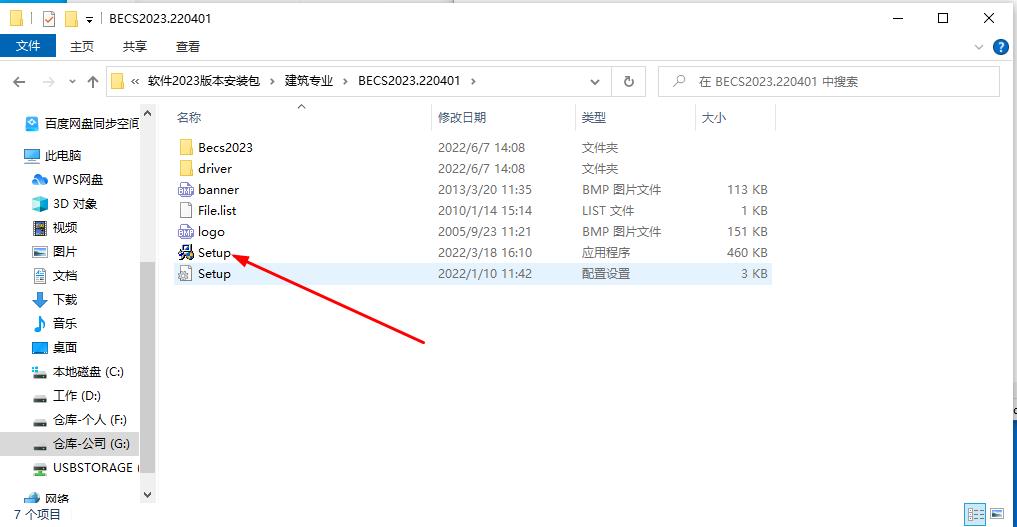
Task: Click the Setup application installer icon
Action: pos(186,253)
